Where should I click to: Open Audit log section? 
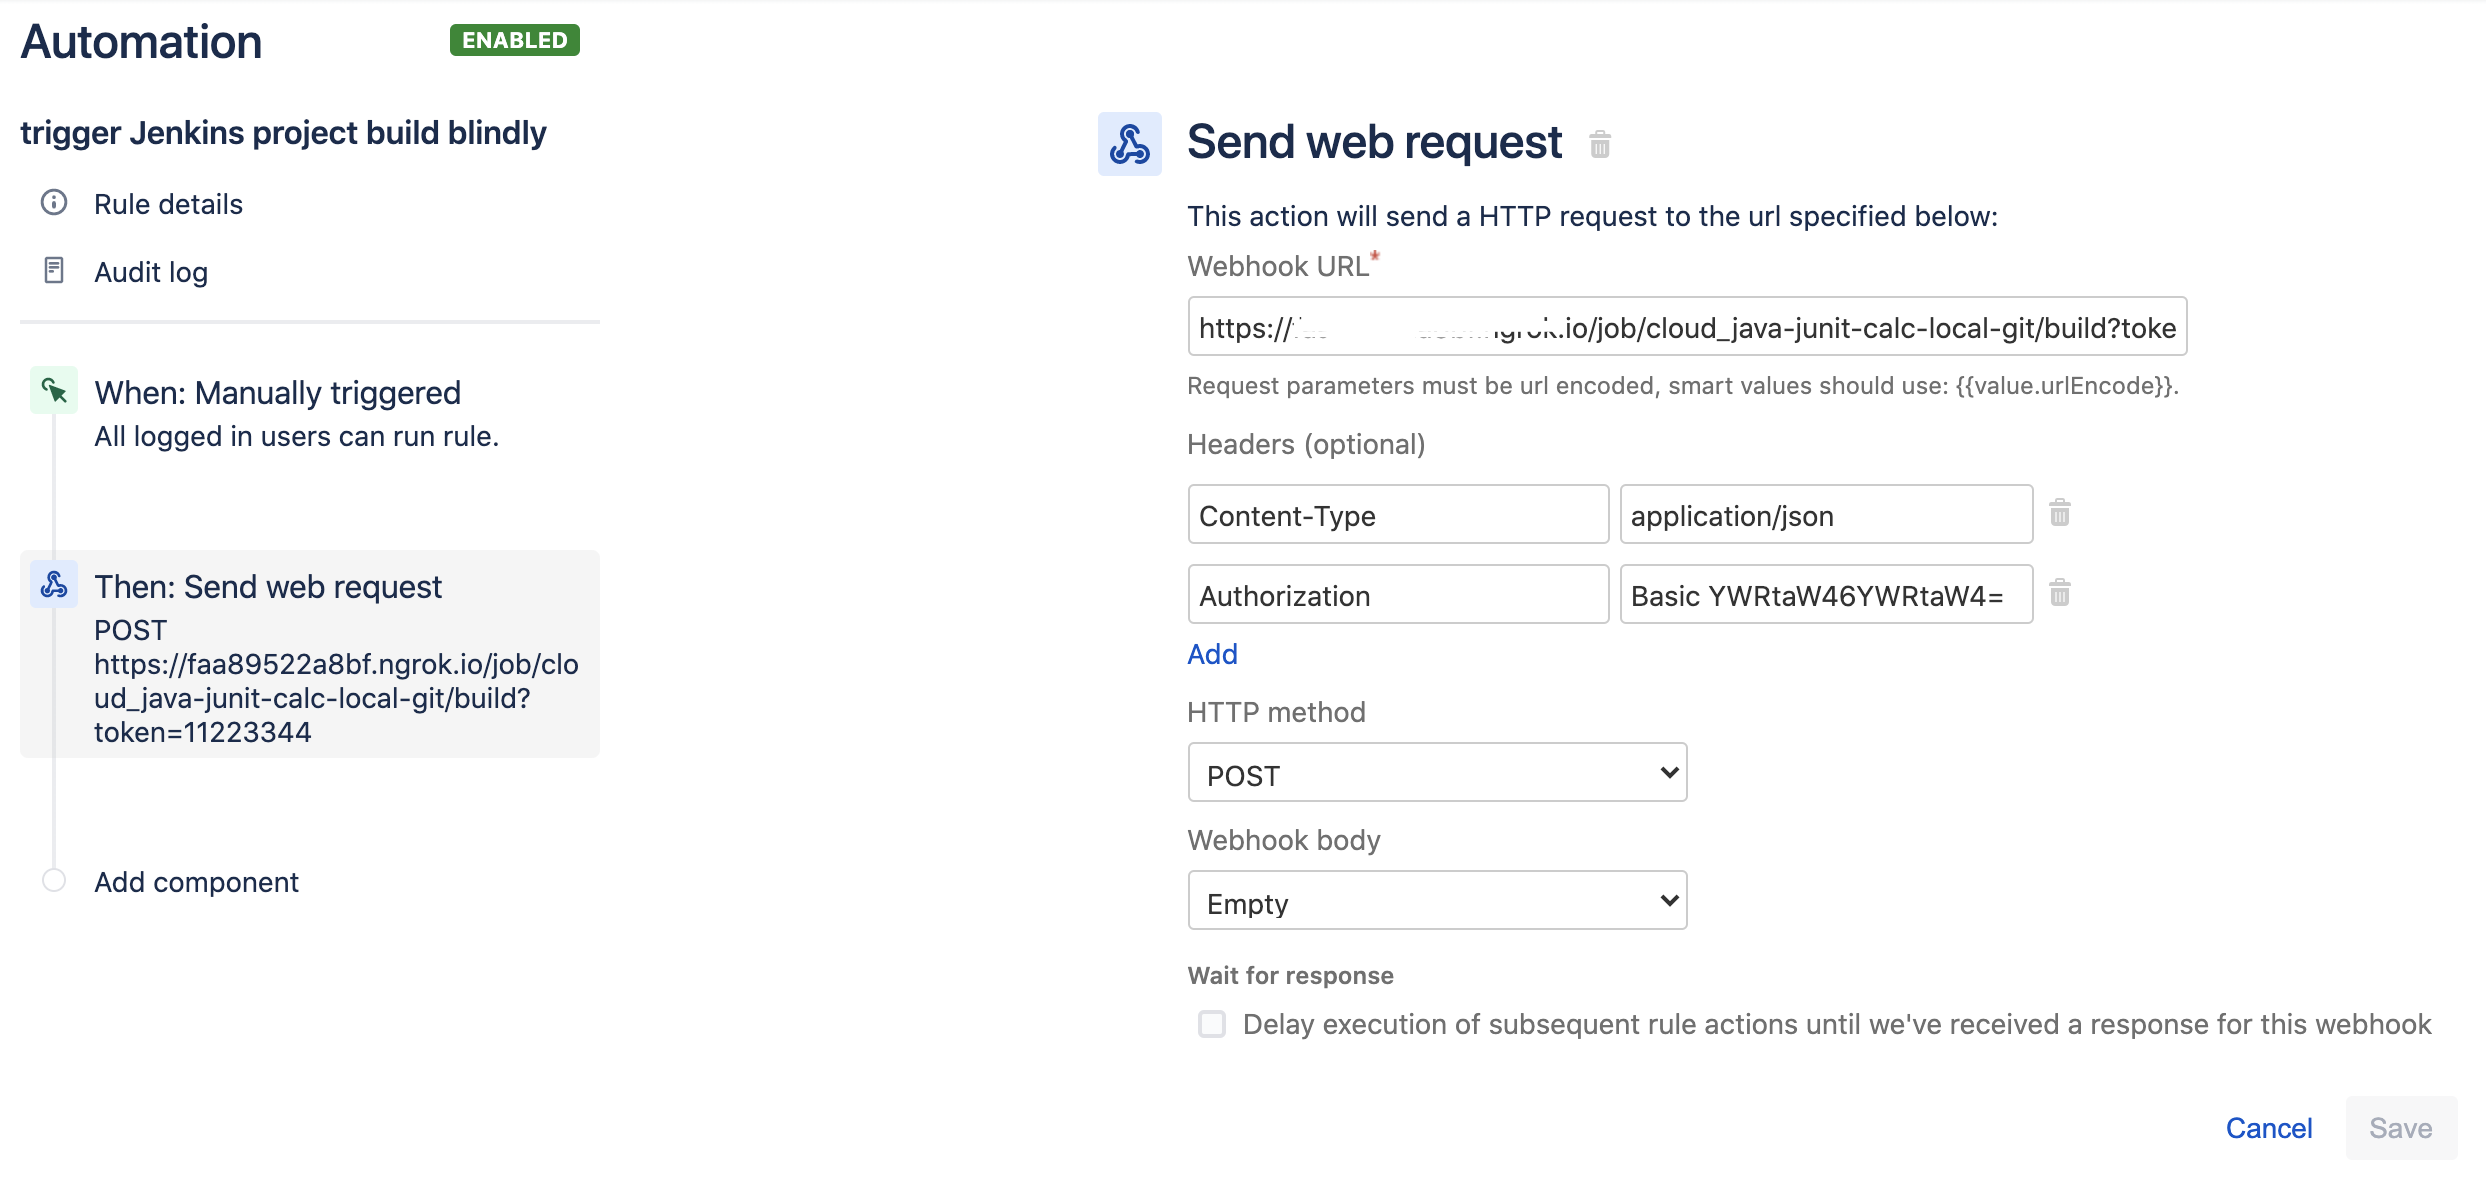151,272
